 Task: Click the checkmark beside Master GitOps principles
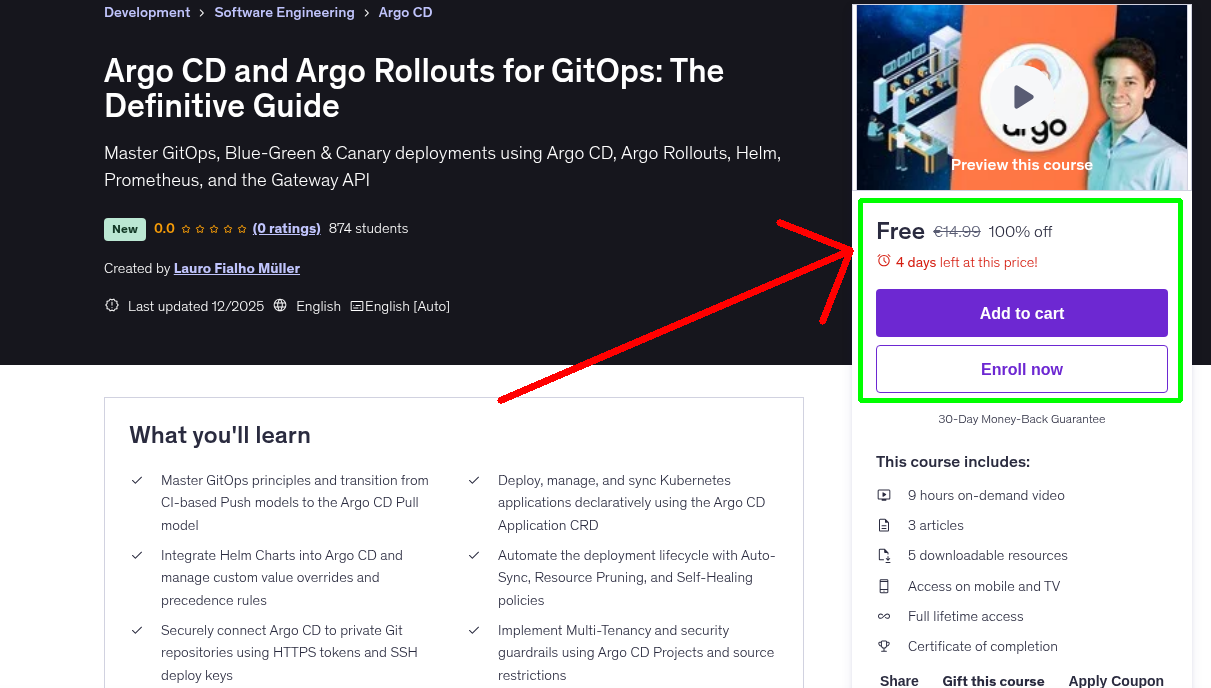point(137,480)
